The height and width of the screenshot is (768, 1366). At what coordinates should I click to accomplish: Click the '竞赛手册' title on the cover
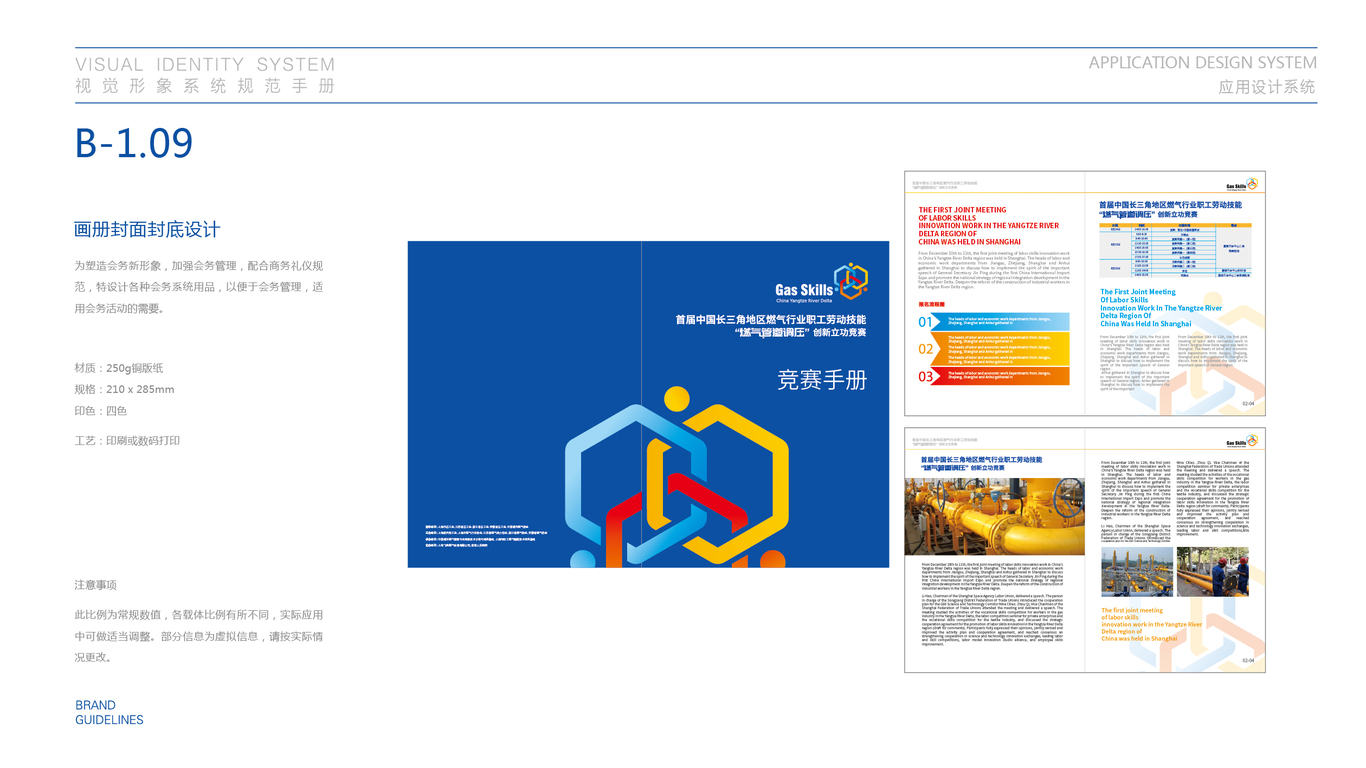coord(822,380)
